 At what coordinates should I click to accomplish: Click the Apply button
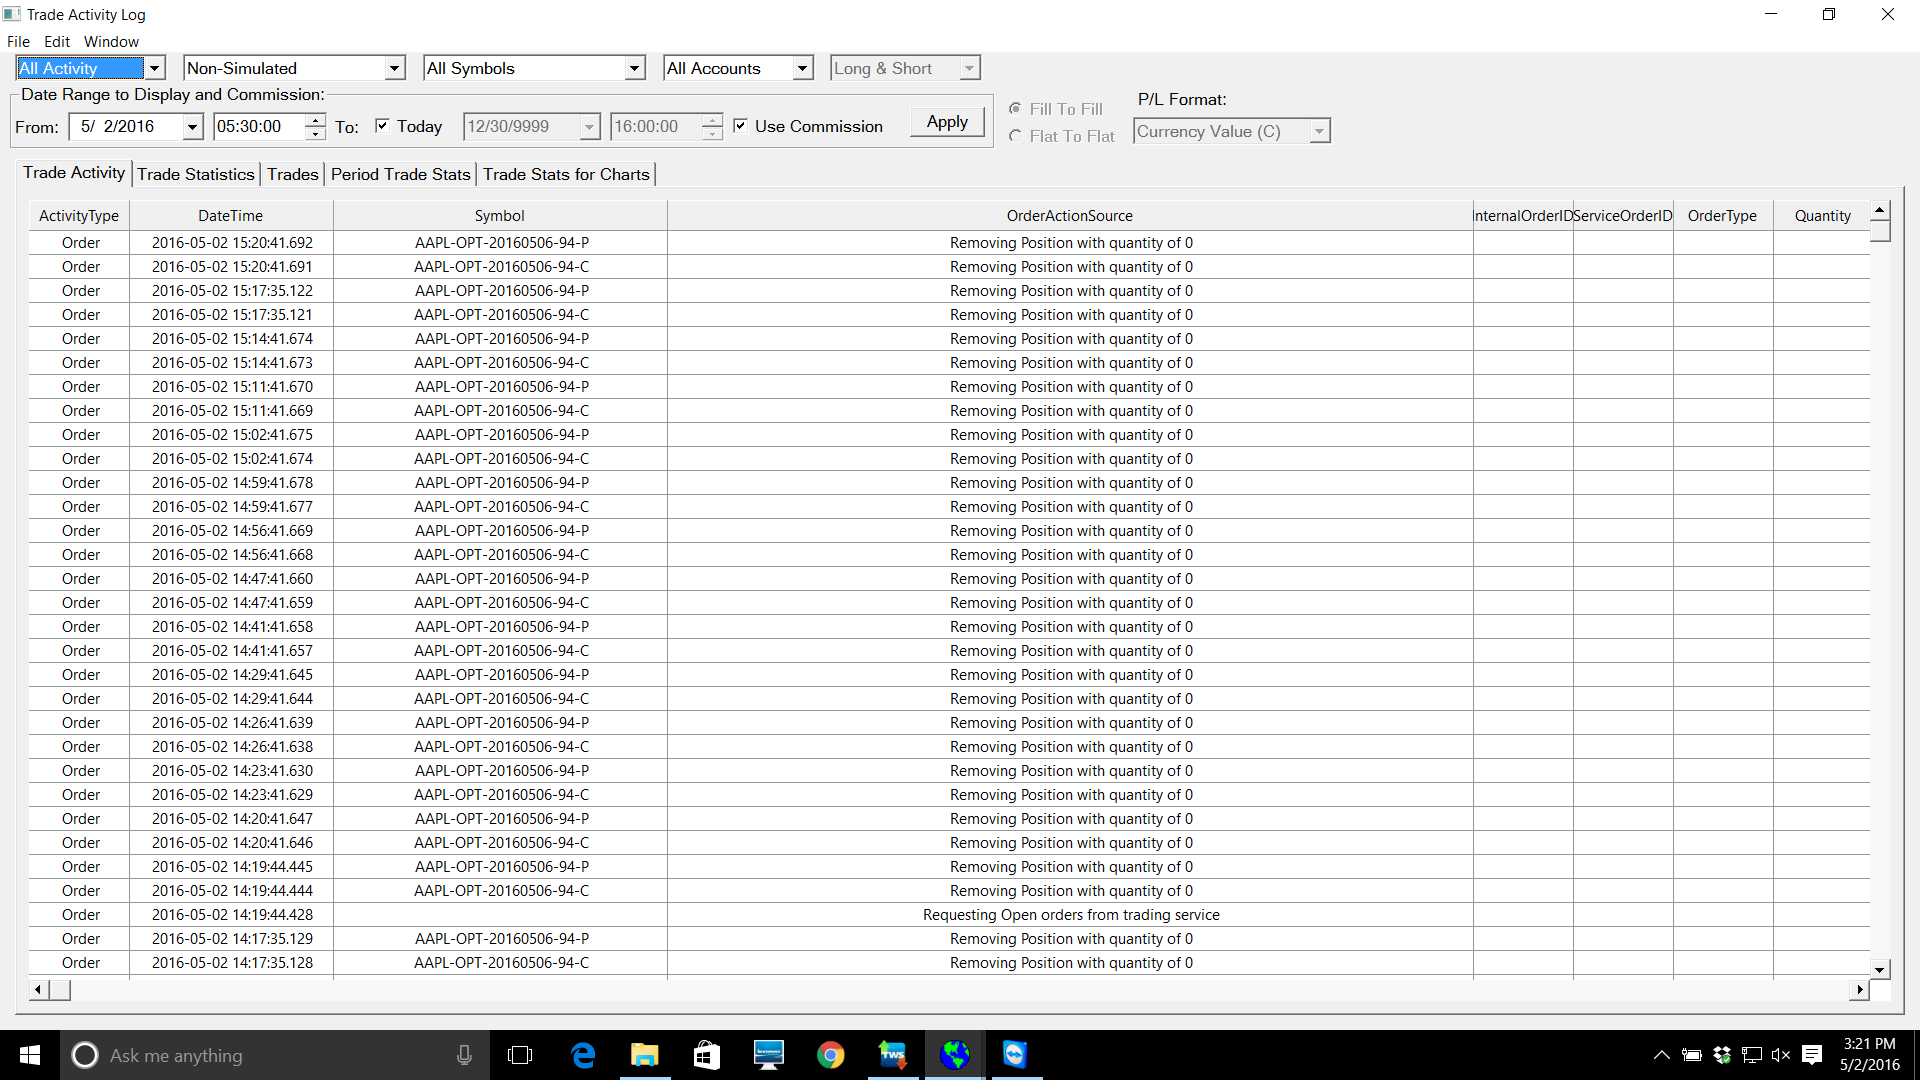(947, 122)
